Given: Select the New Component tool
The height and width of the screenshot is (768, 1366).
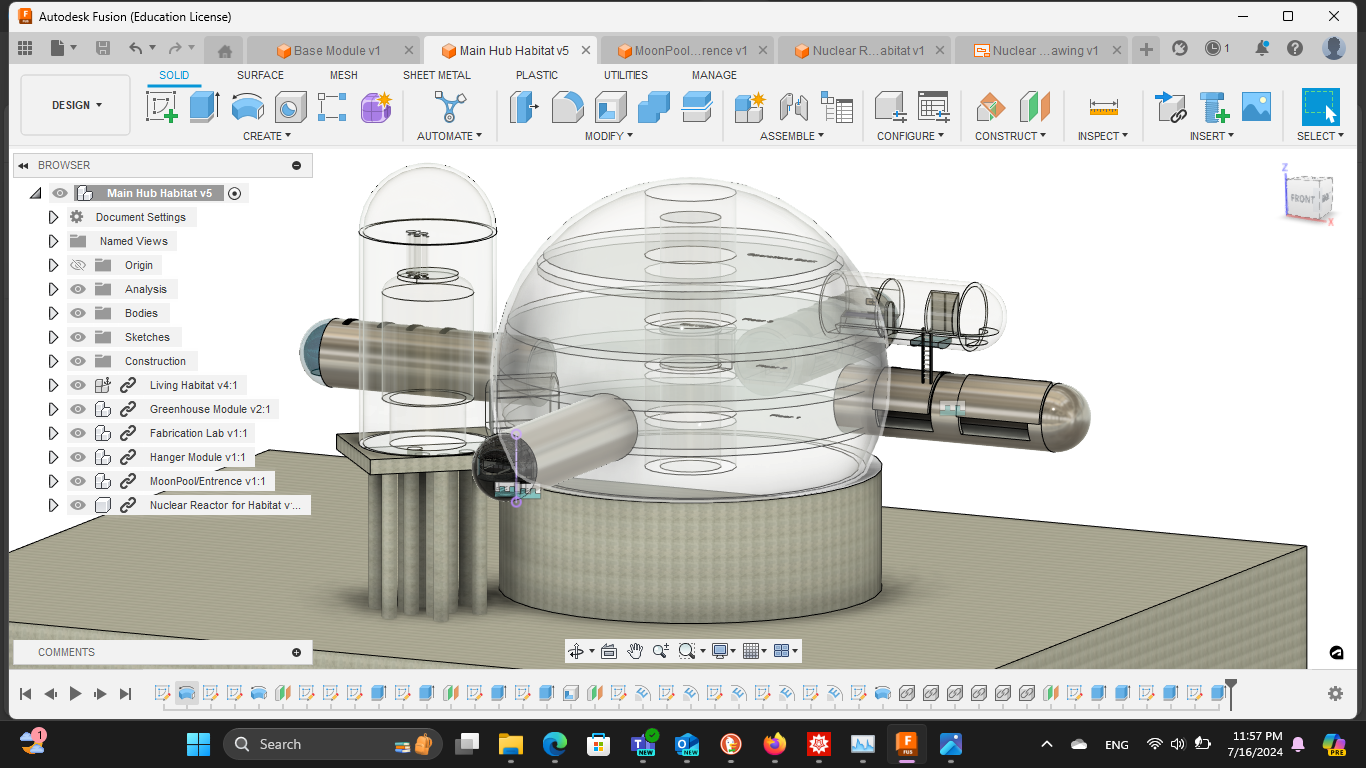Looking at the screenshot, I should point(749,106).
